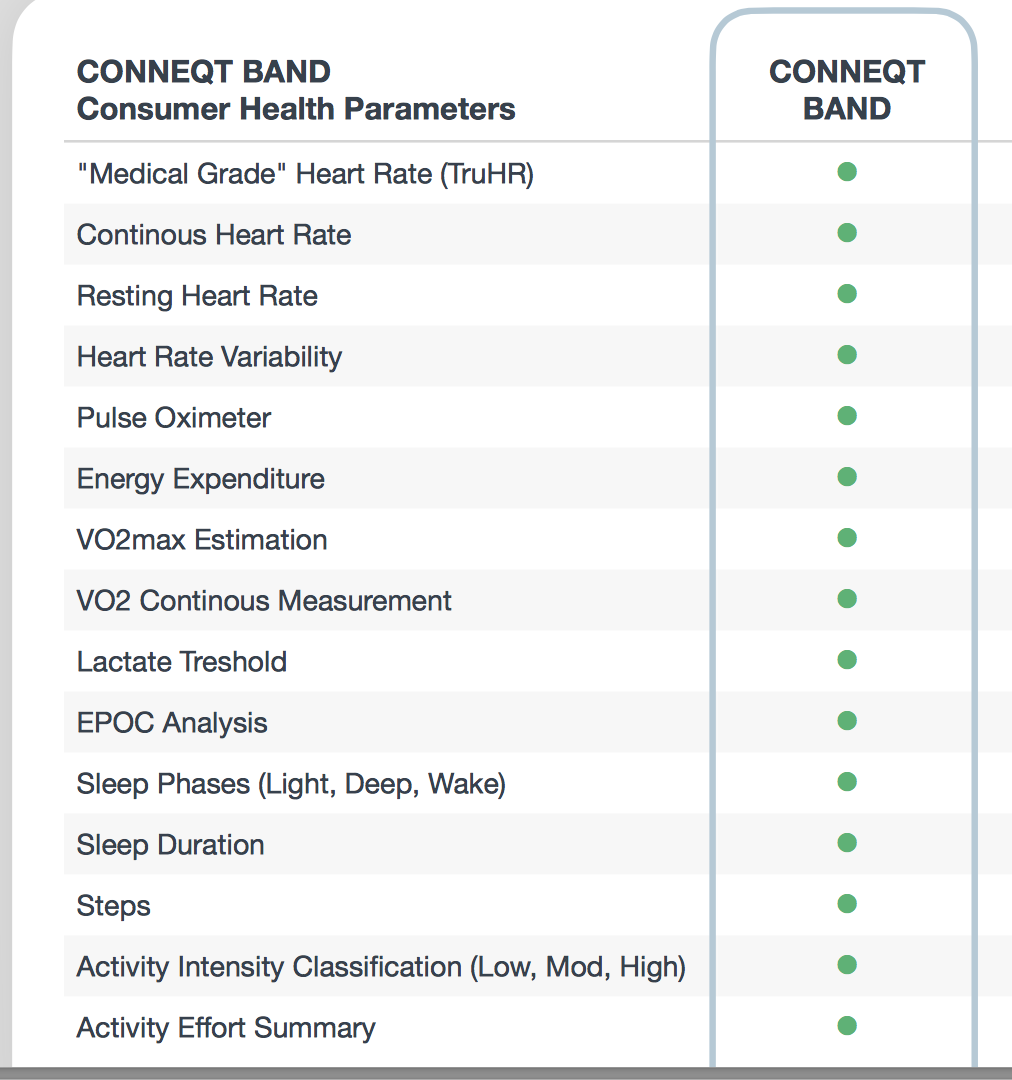
Task: Select the Activity Effort Summary text
Action: point(226,1028)
